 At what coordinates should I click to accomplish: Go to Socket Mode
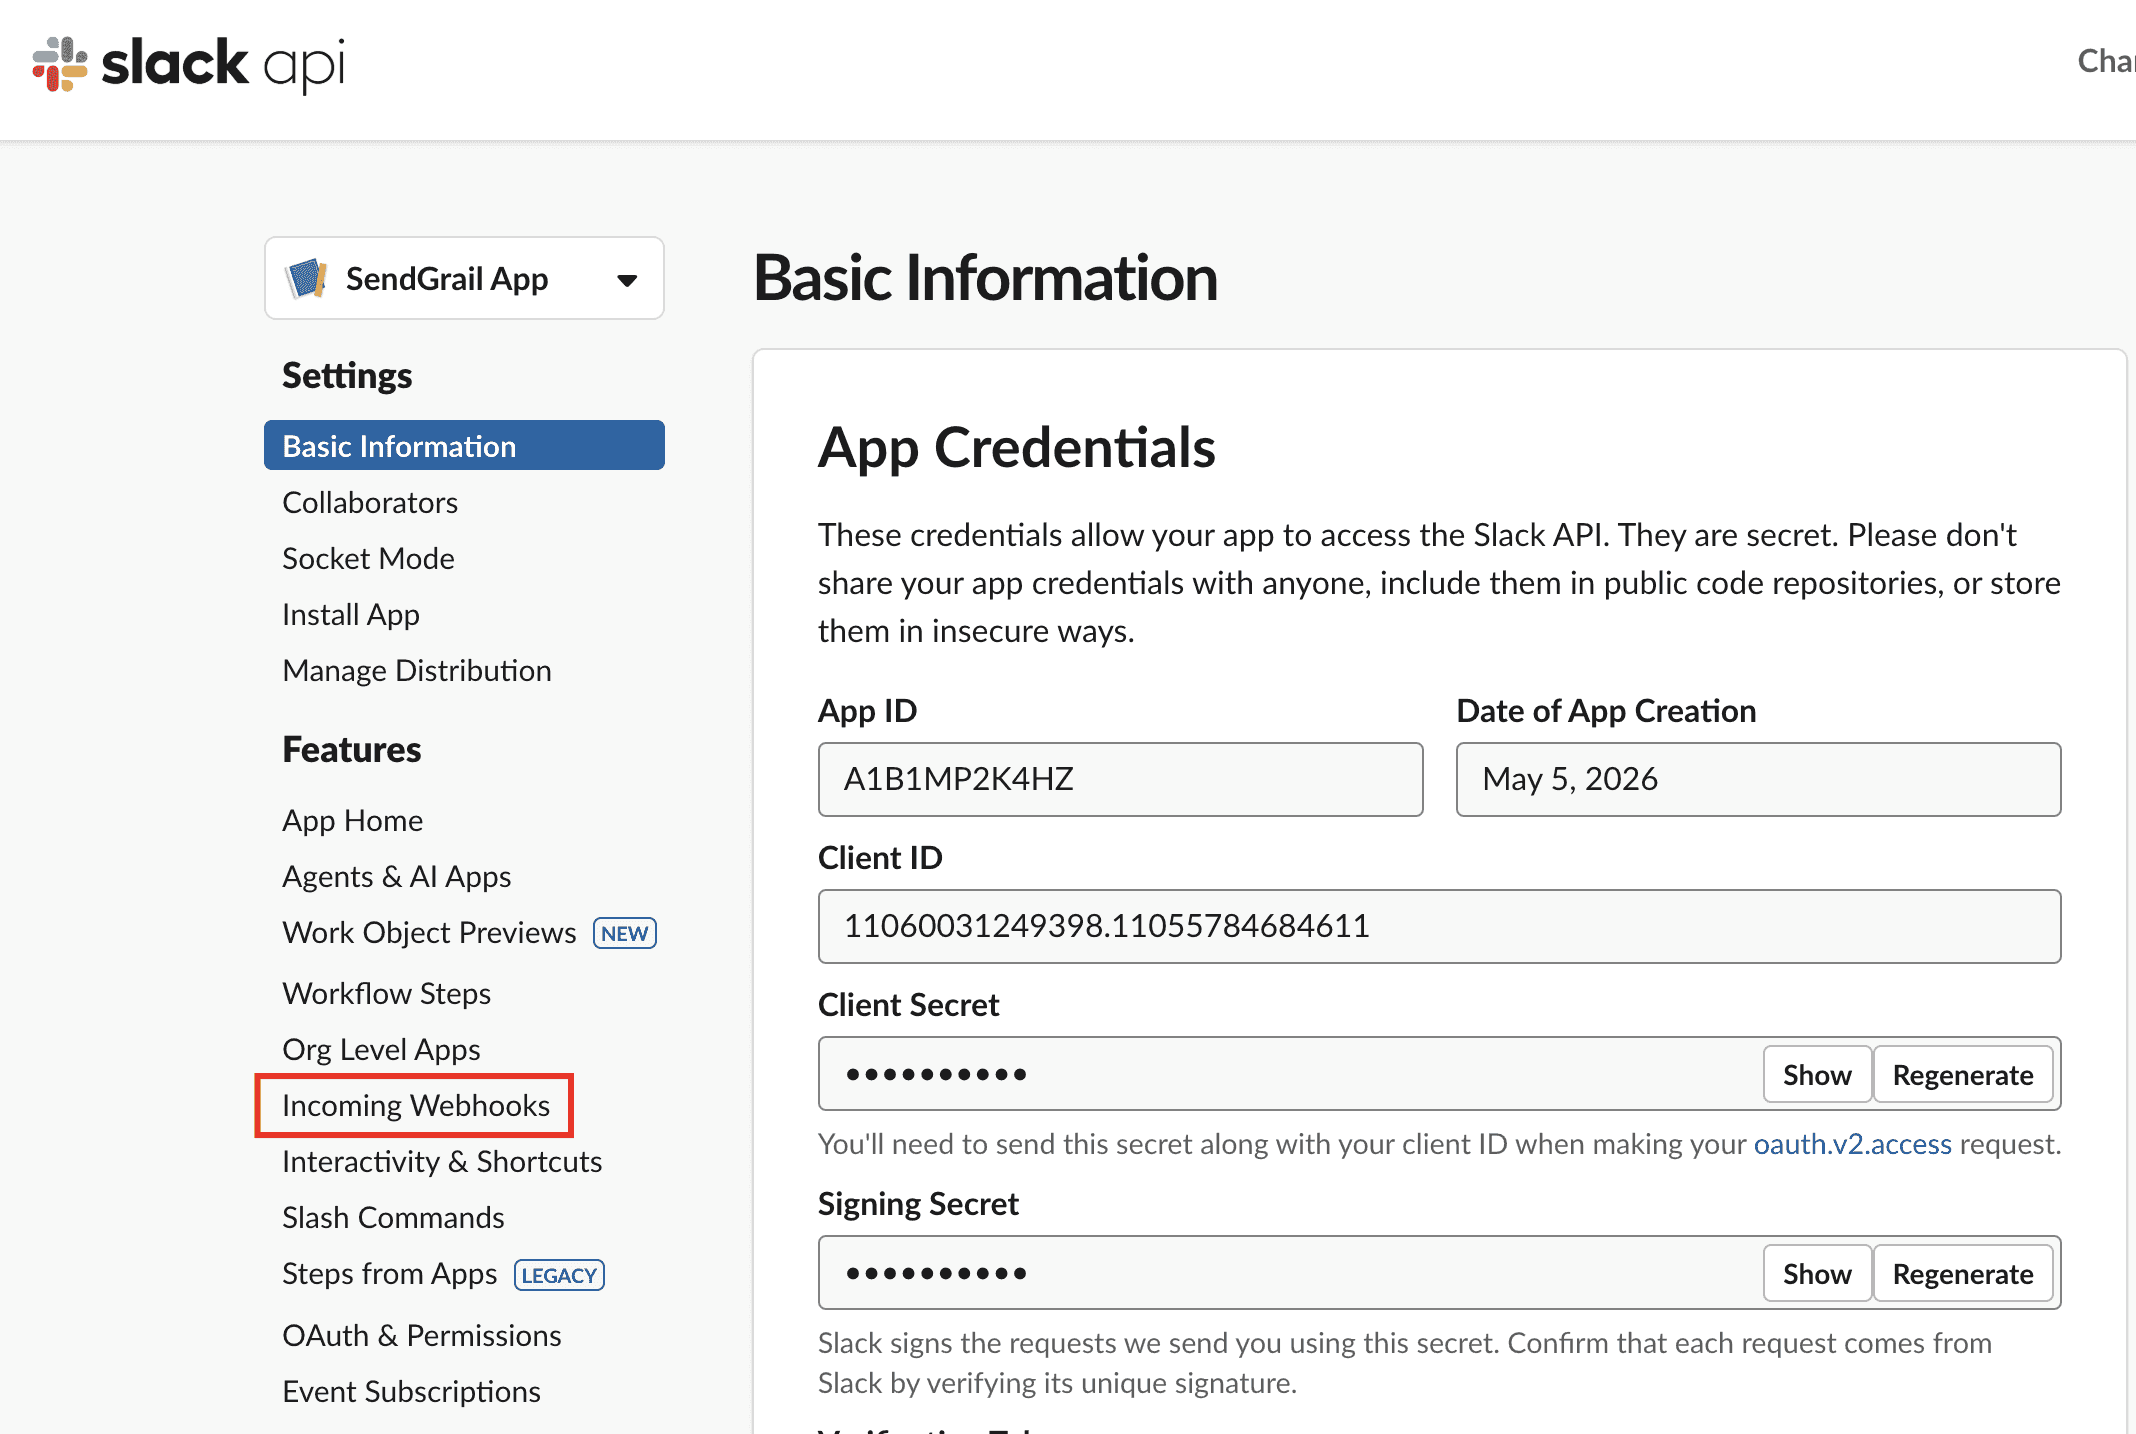pyautogui.click(x=368, y=558)
